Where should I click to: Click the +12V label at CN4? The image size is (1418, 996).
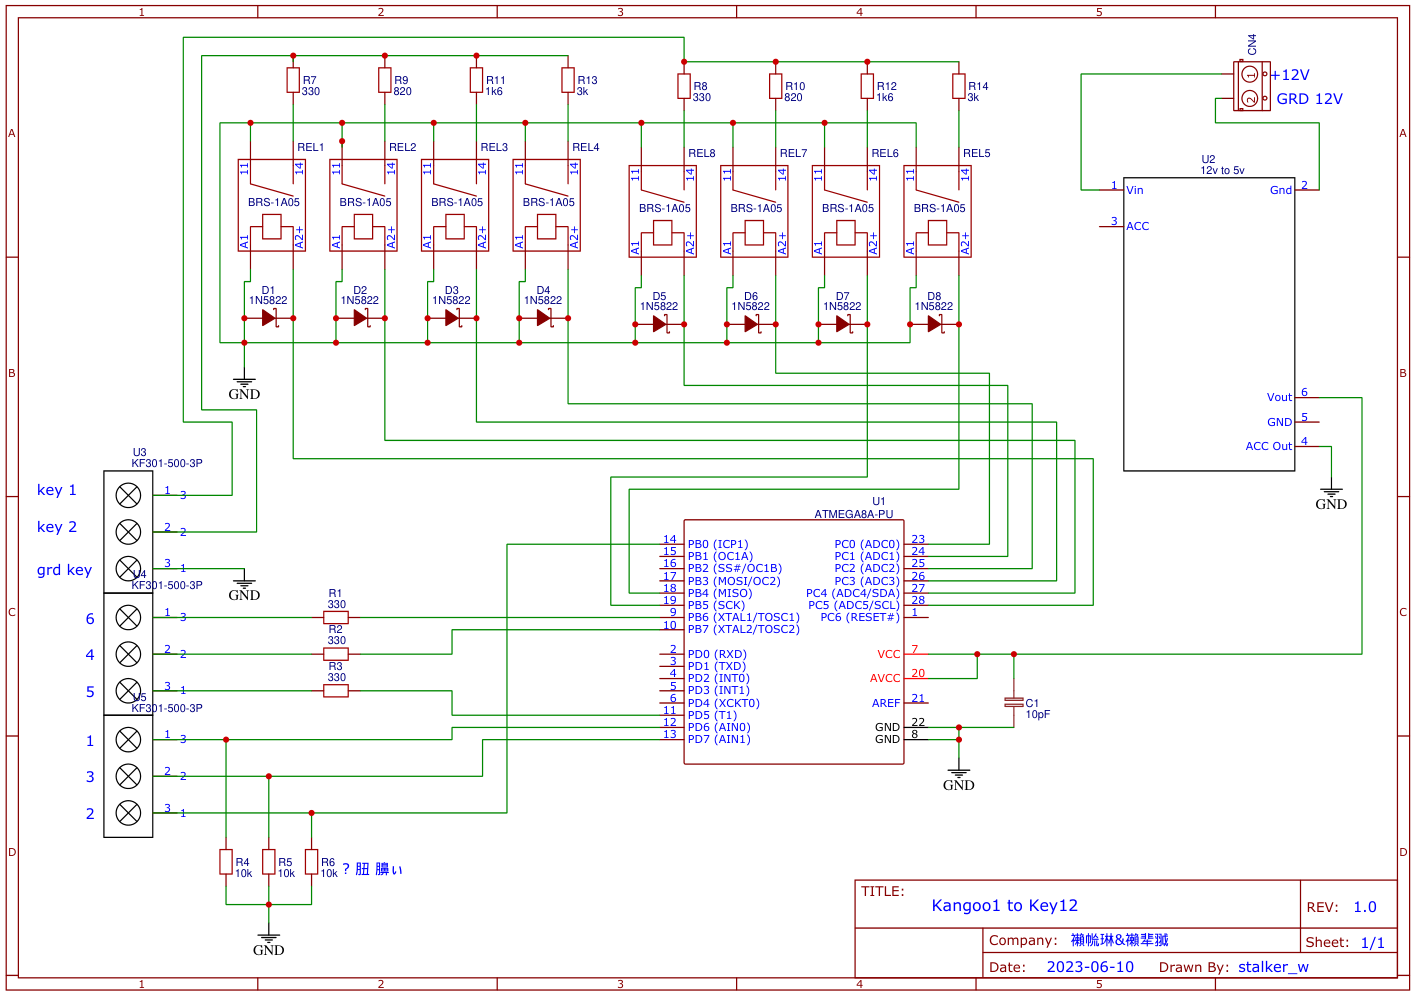tap(1290, 75)
